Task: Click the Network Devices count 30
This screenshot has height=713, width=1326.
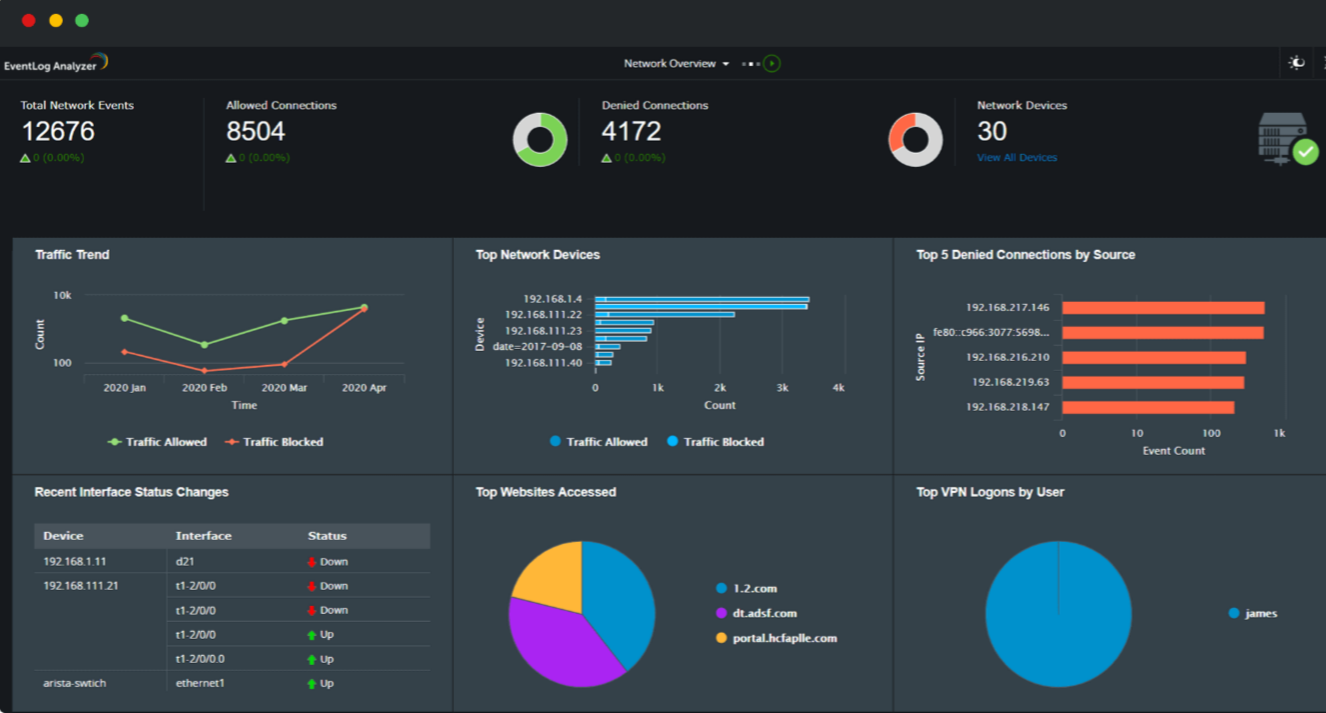Action: (992, 132)
